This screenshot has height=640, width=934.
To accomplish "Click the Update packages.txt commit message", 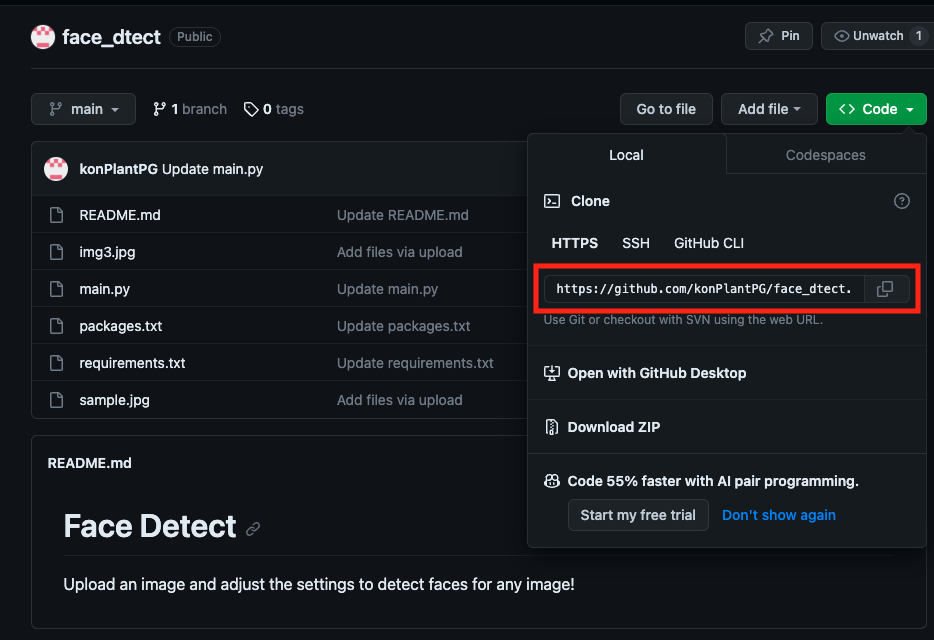I will [x=403, y=326].
